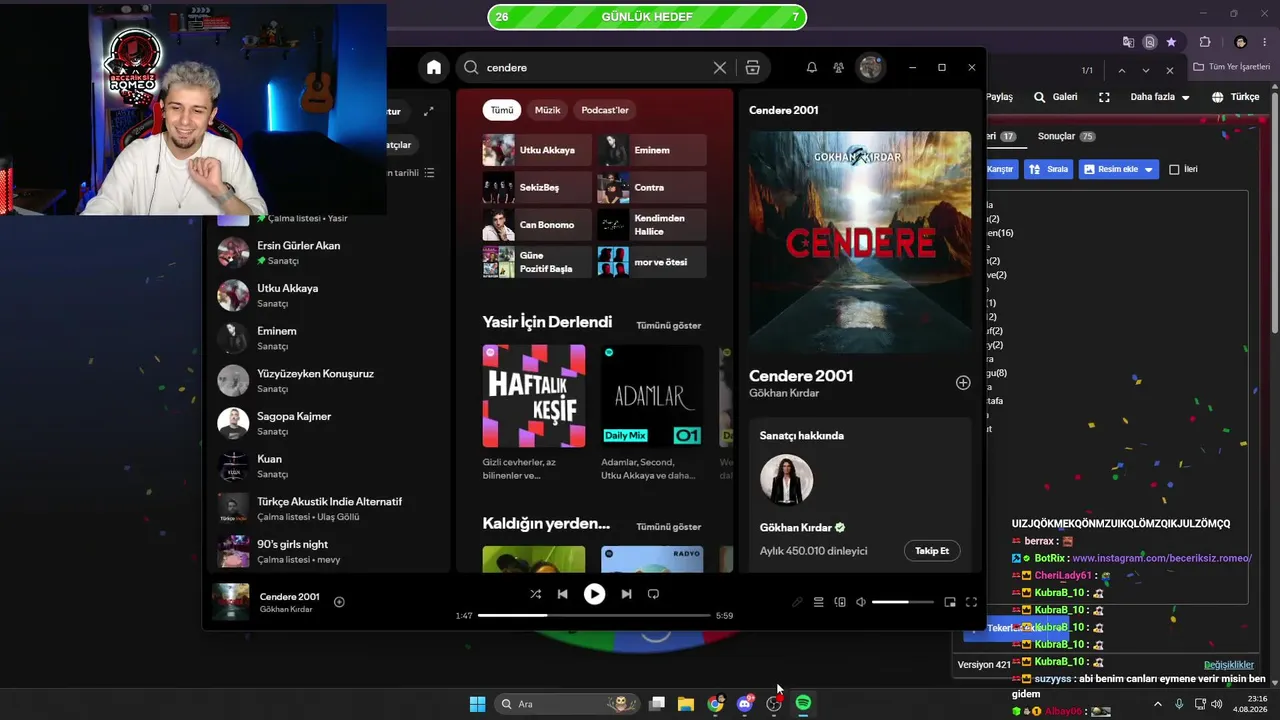Mute the Spotify volume speaker icon

click(x=861, y=602)
